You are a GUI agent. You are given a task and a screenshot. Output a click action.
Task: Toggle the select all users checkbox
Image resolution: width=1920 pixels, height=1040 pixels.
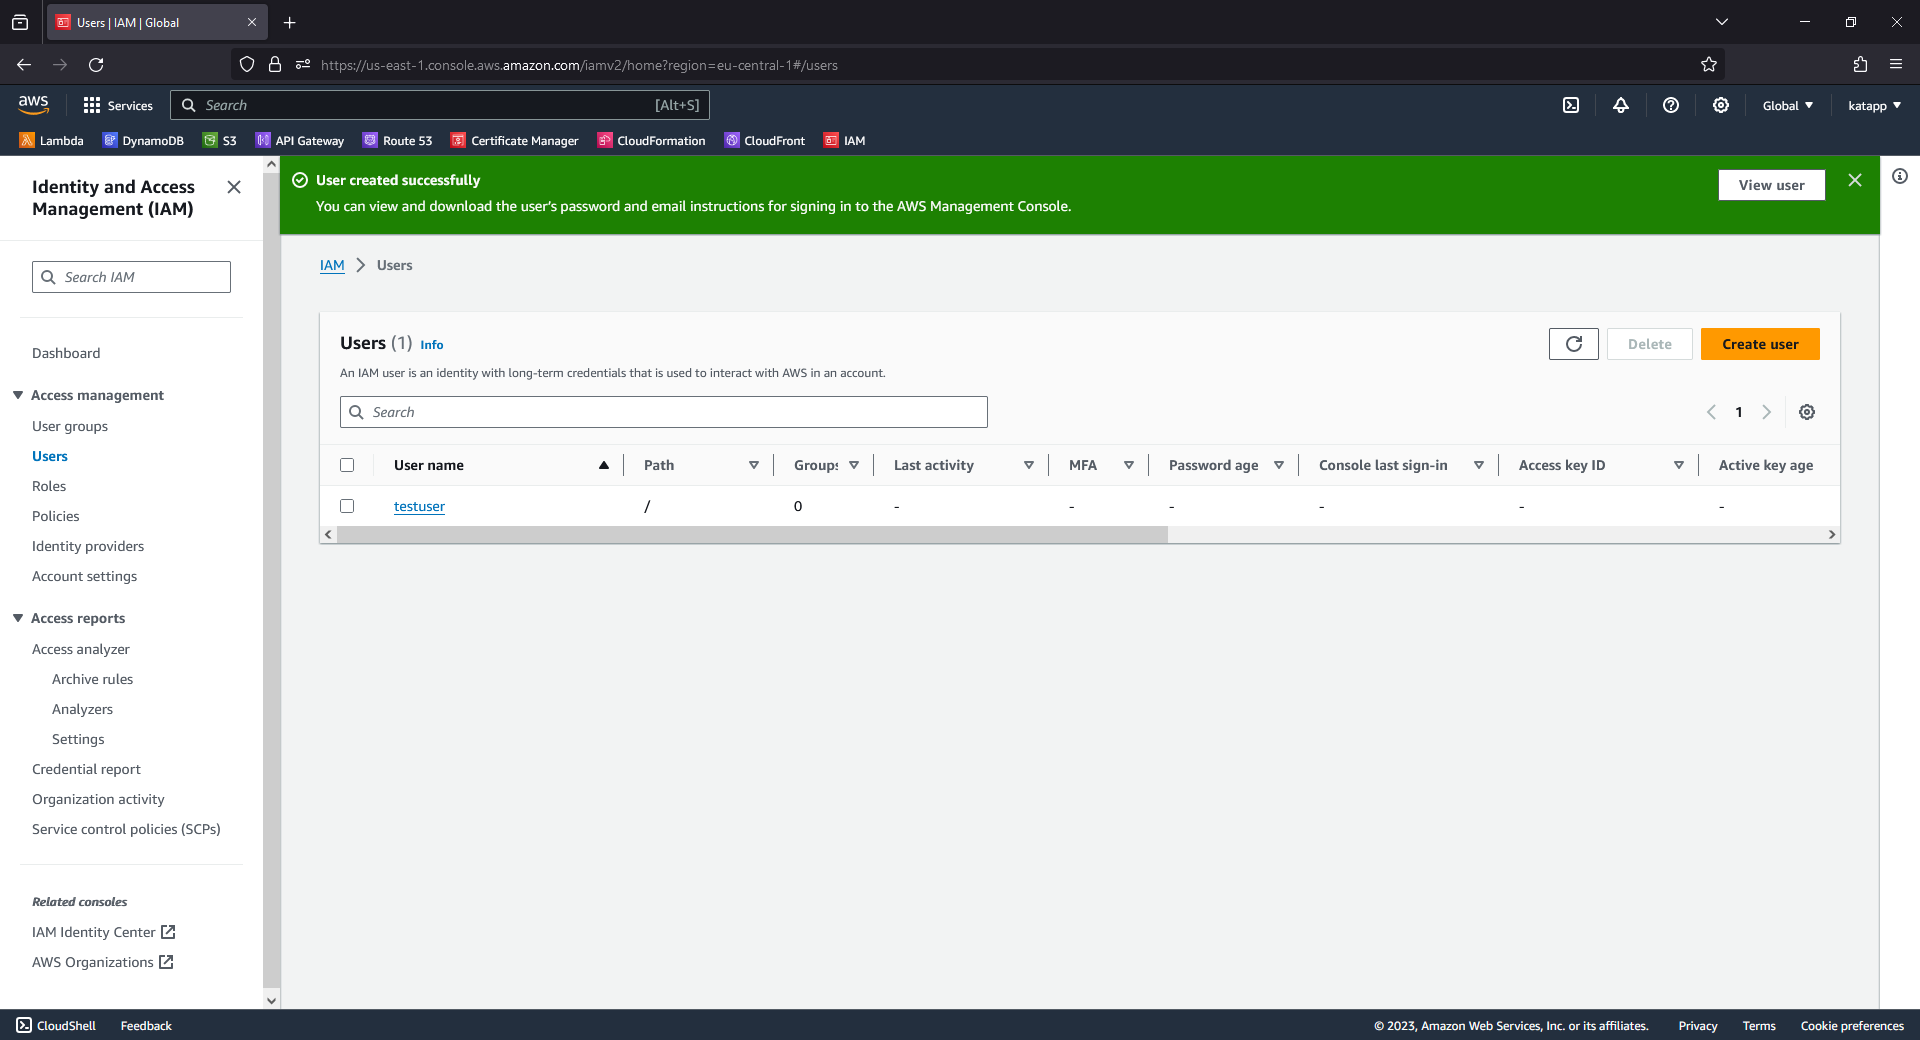347,465
